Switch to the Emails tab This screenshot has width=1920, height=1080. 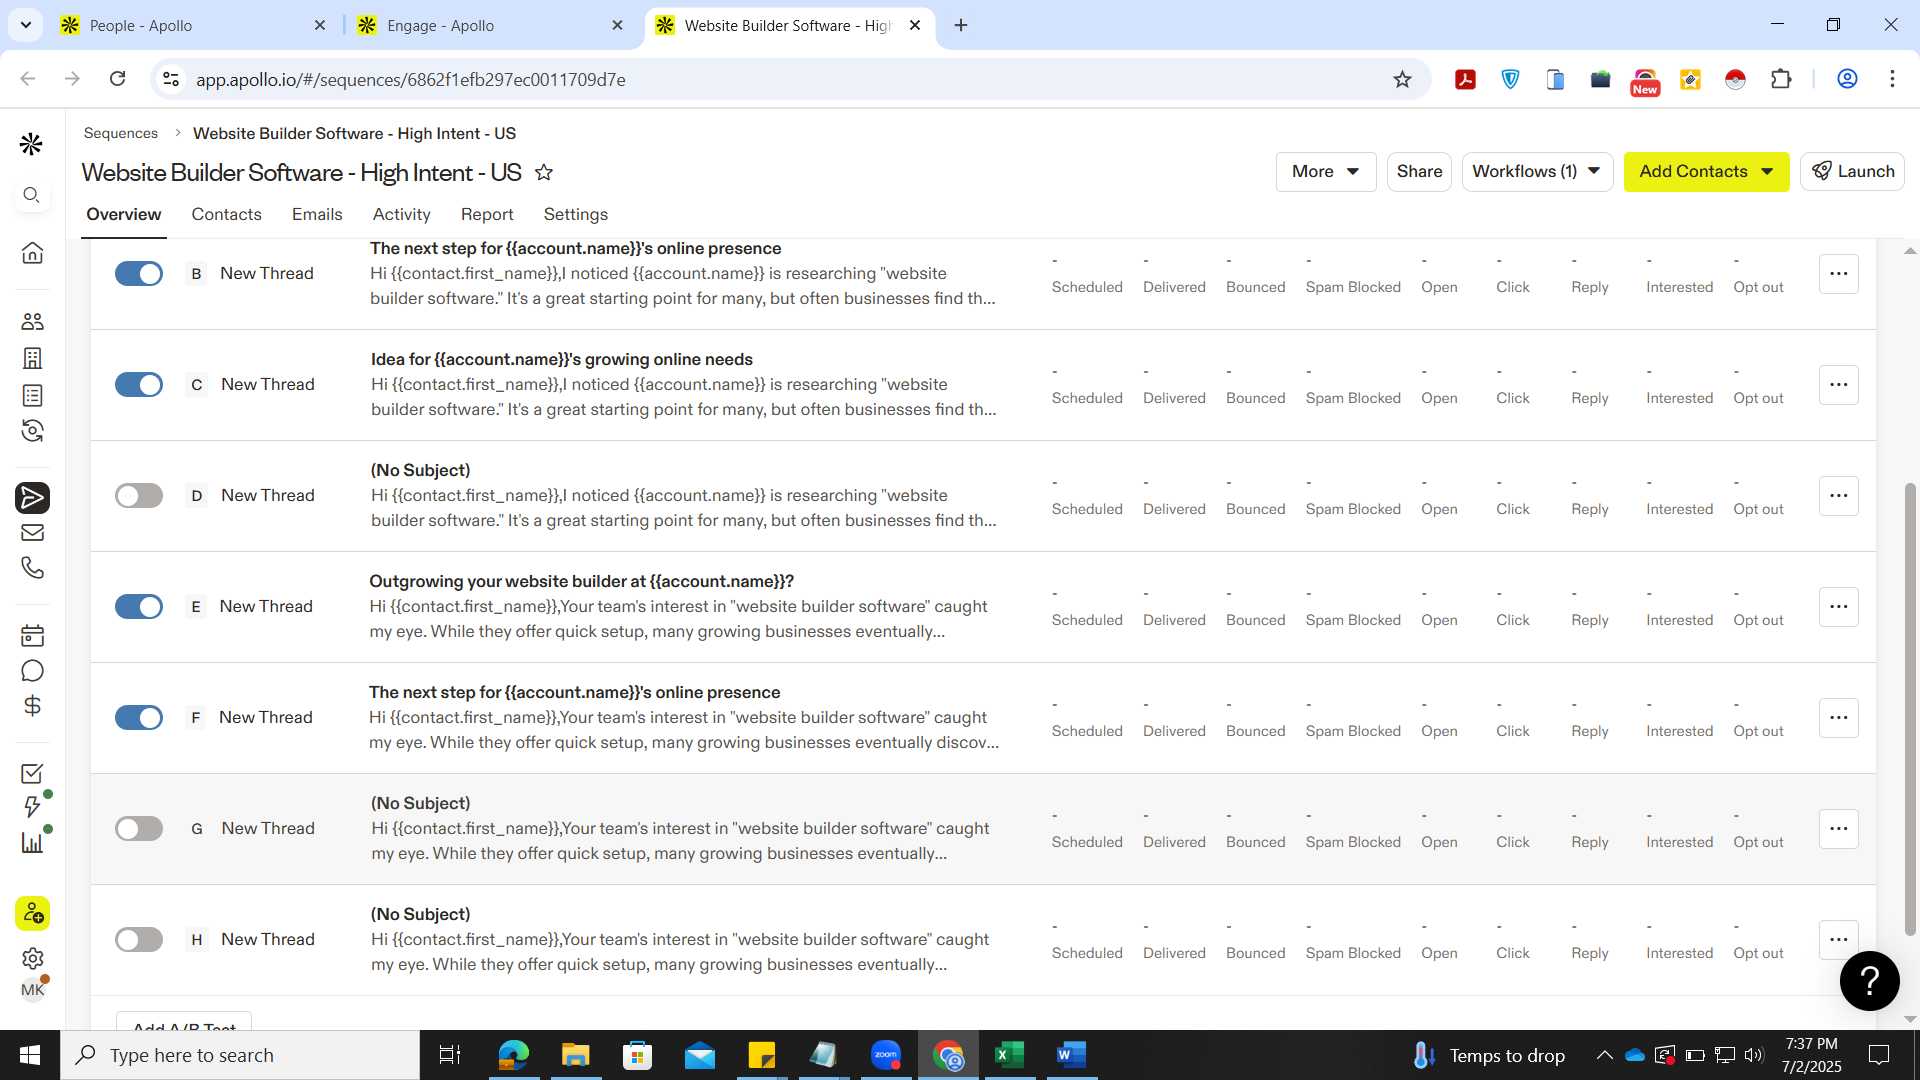click(x=317, y=214)
